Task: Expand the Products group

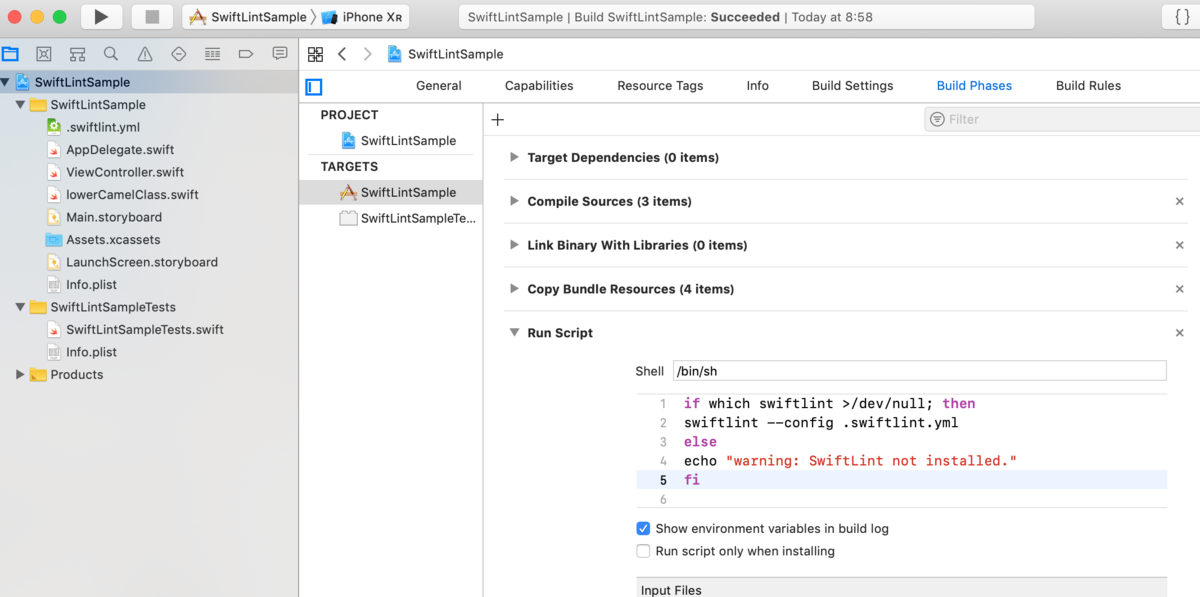Action: click(21, 375)
